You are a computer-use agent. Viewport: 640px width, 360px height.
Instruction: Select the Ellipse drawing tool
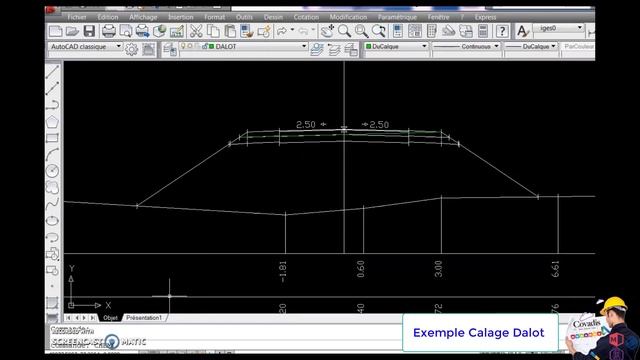pos(53,220)
